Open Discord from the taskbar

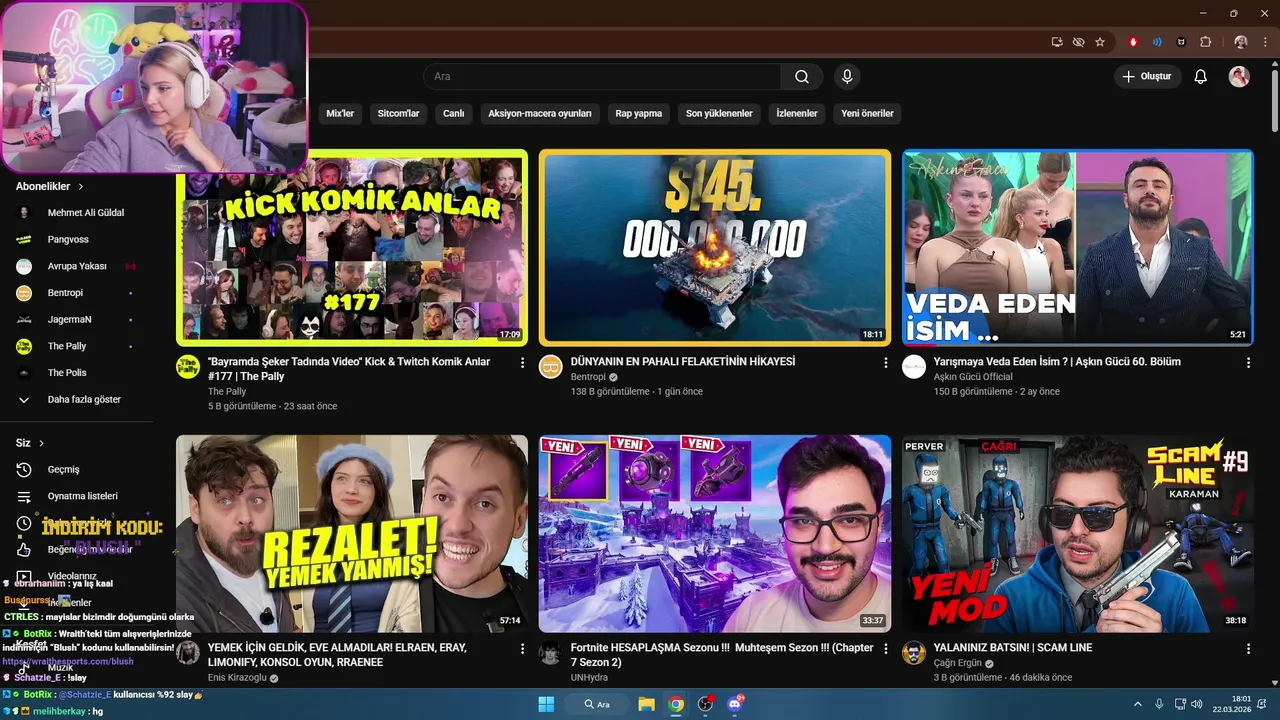pos(736,704)
